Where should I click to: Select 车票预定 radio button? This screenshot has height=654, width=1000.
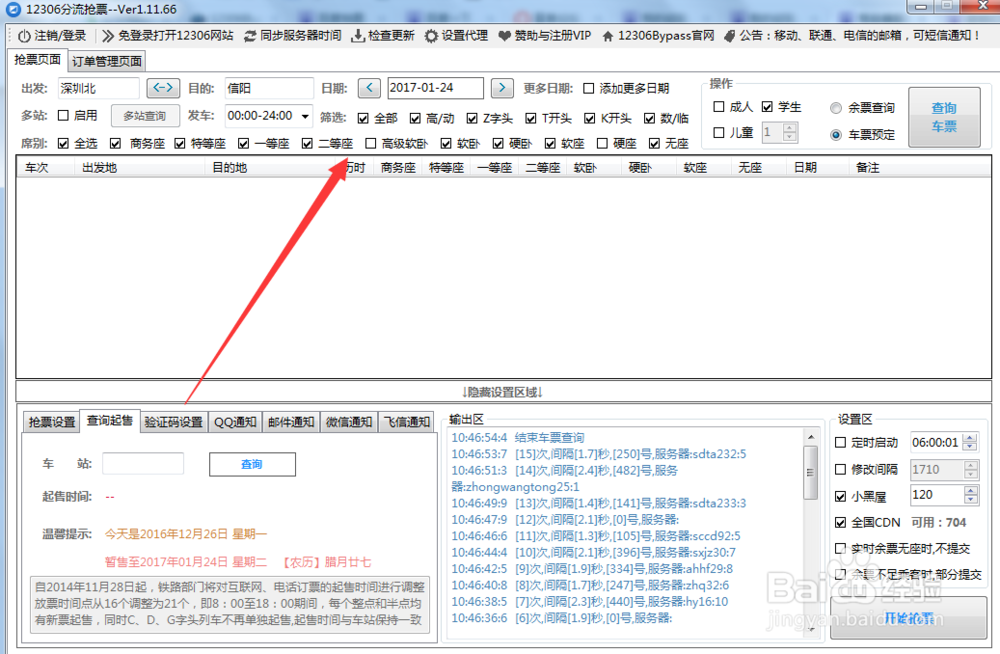coord(835,135)
